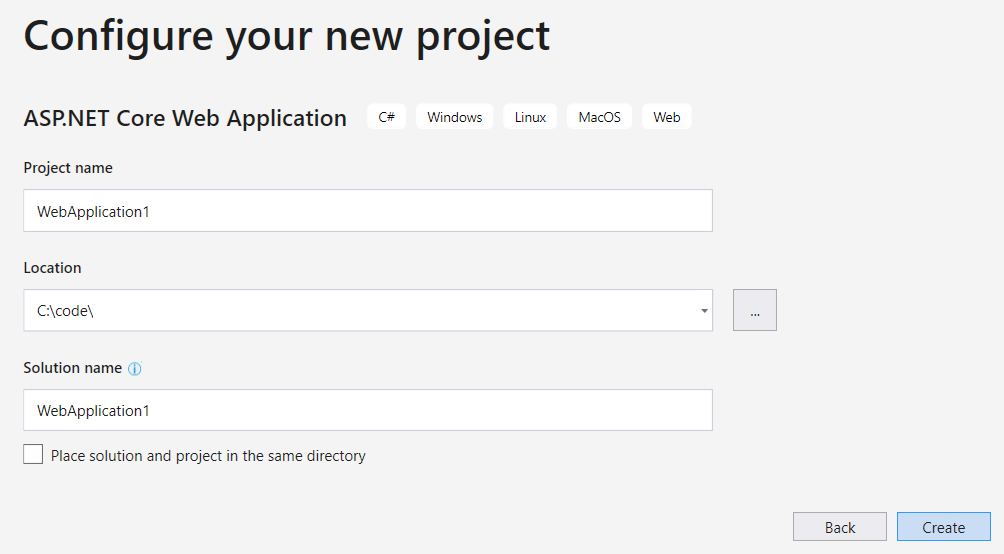Click the Location path C:\code\ box
1004x554 pixels.
click(360, 311)
